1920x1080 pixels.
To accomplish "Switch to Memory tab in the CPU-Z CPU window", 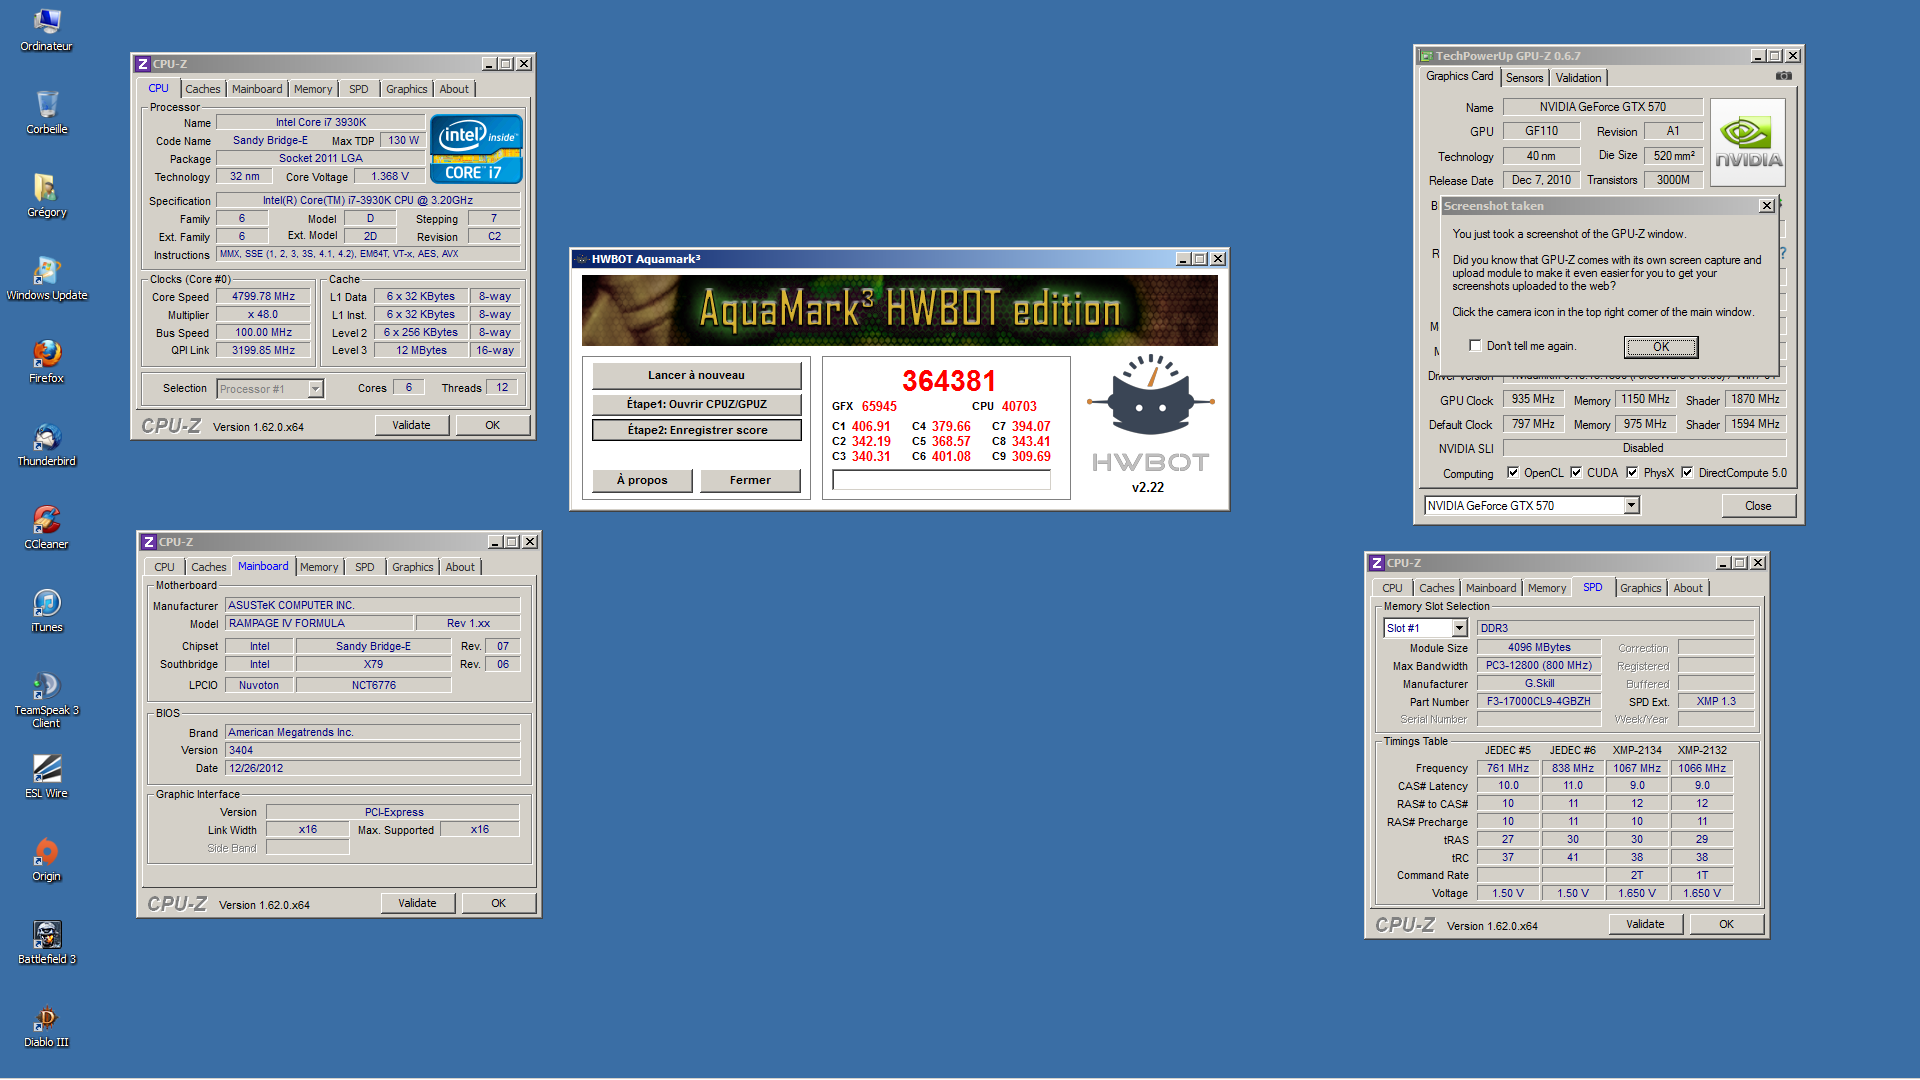I will [313, 89].
